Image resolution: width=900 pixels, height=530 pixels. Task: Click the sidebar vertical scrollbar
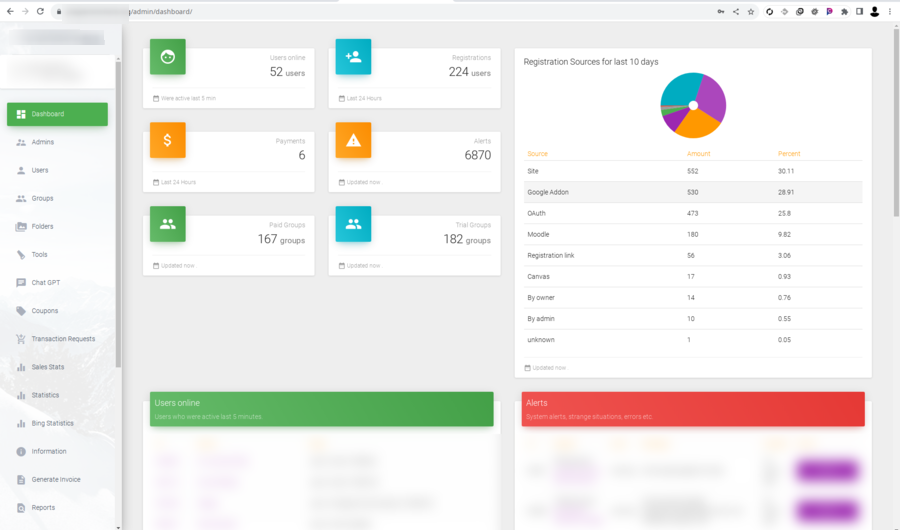[x=118, y=214]
